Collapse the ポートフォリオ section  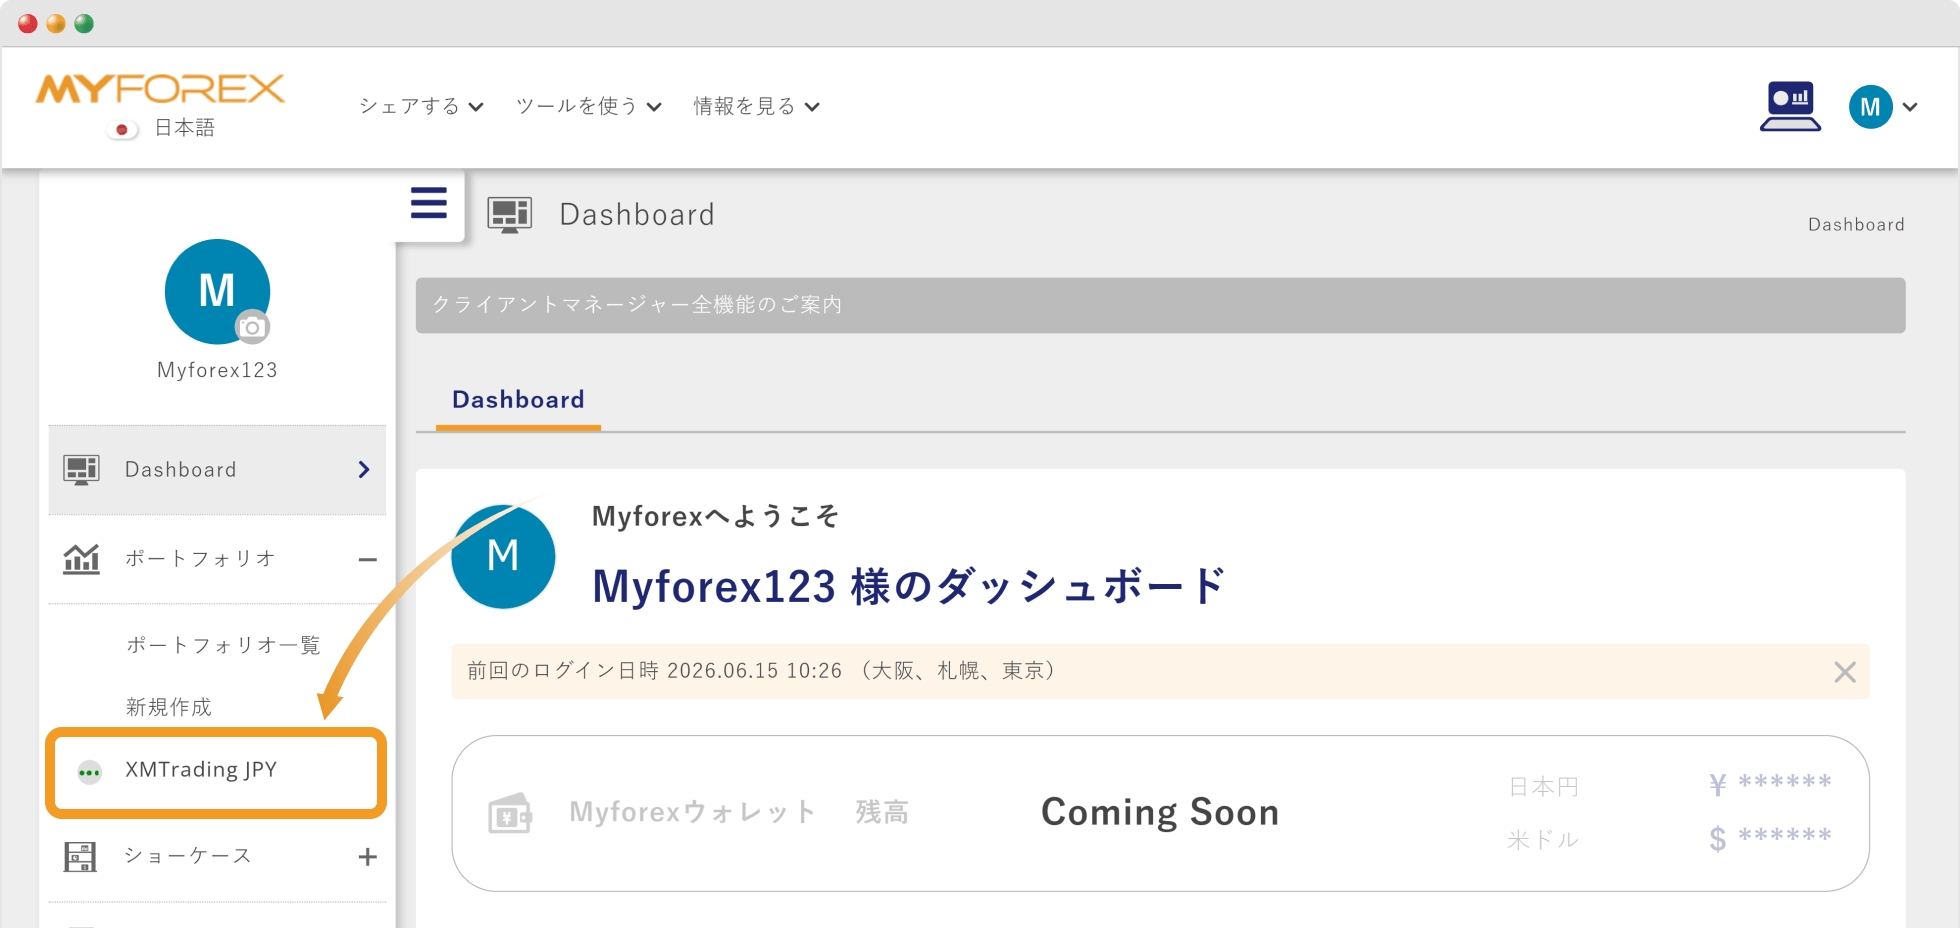click(x=368, y=560)
